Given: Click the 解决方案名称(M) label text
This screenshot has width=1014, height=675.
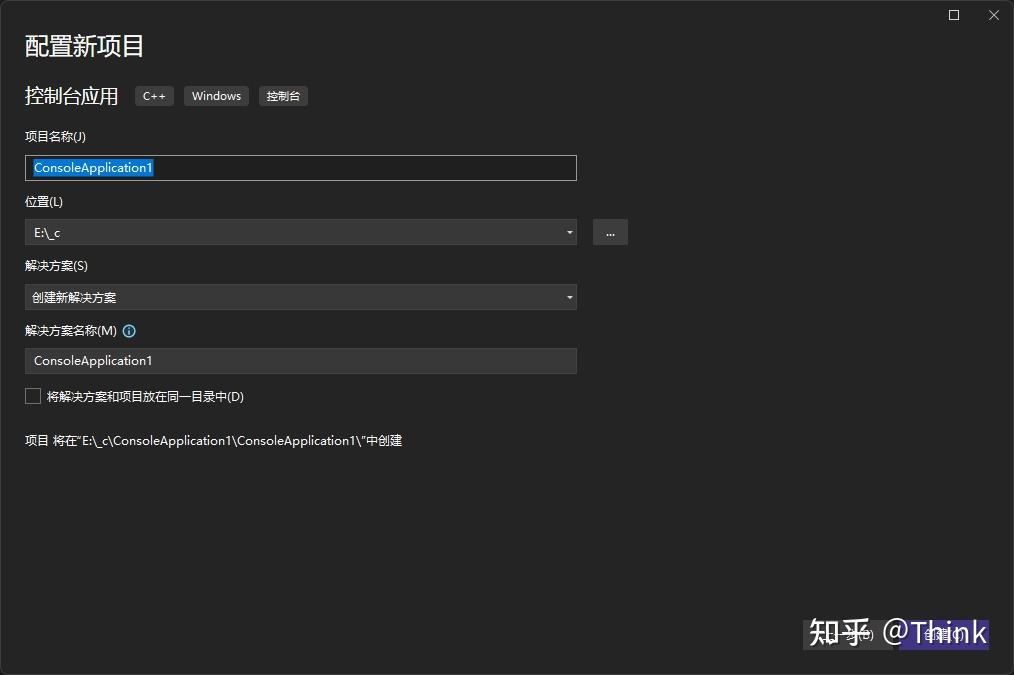Looking at the screenshot, I should click(x=70, y=331).
